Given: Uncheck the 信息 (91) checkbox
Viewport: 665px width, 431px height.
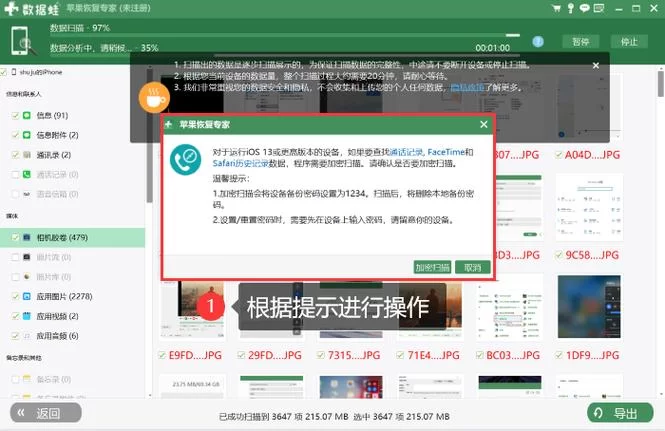Looking at the screenshot, I should (15, 115).
